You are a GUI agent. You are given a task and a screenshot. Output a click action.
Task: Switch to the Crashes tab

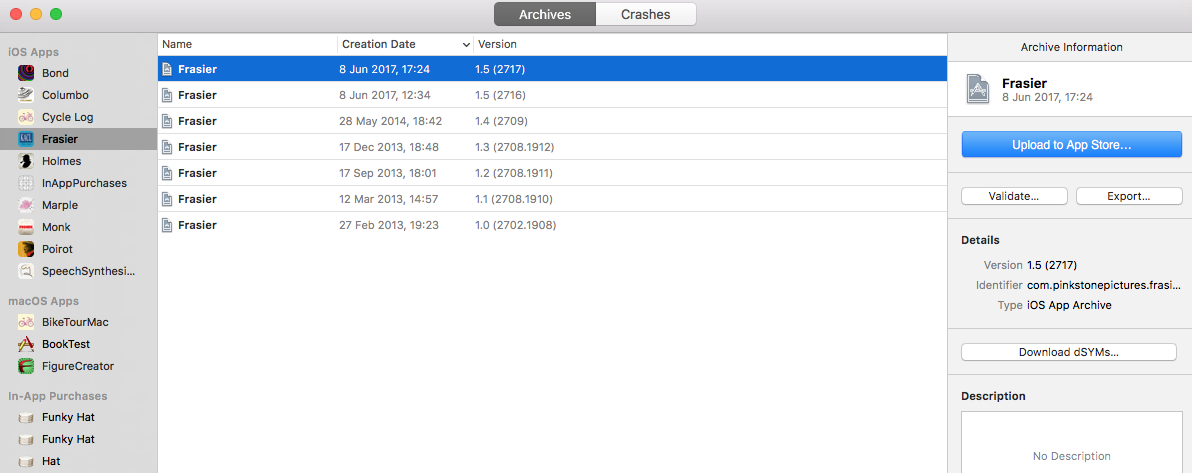coord(645,14)
